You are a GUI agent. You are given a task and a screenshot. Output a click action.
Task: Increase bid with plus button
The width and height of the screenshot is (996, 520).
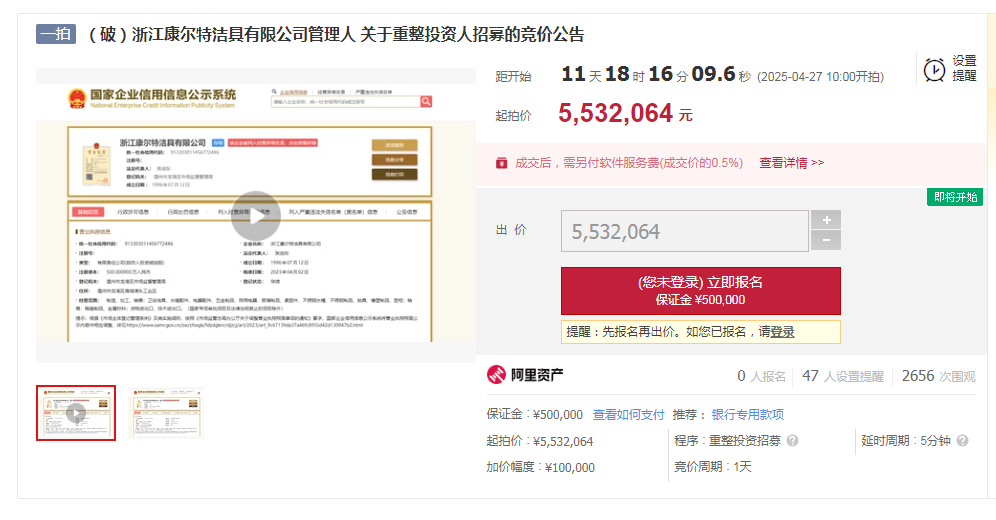(826, 220)
